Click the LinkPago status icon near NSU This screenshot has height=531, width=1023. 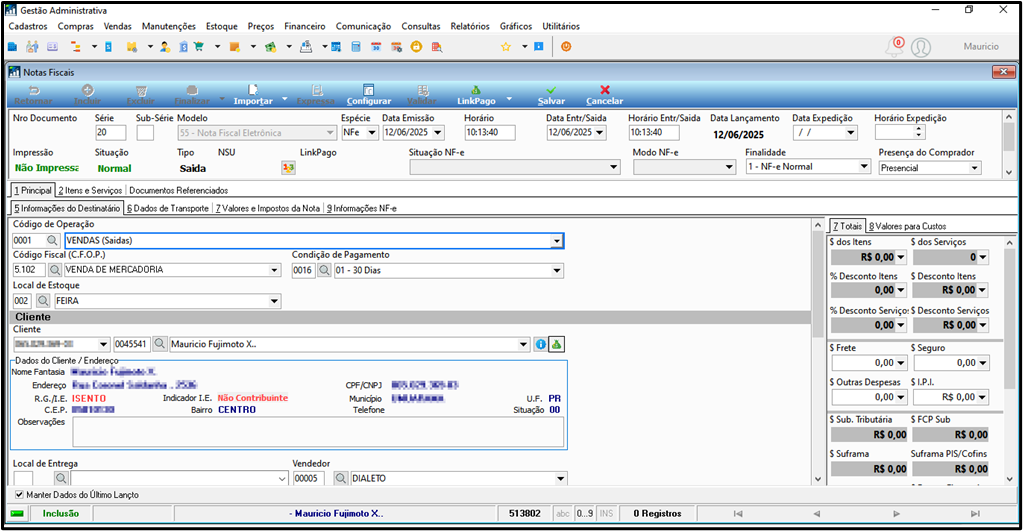point(288,168)
